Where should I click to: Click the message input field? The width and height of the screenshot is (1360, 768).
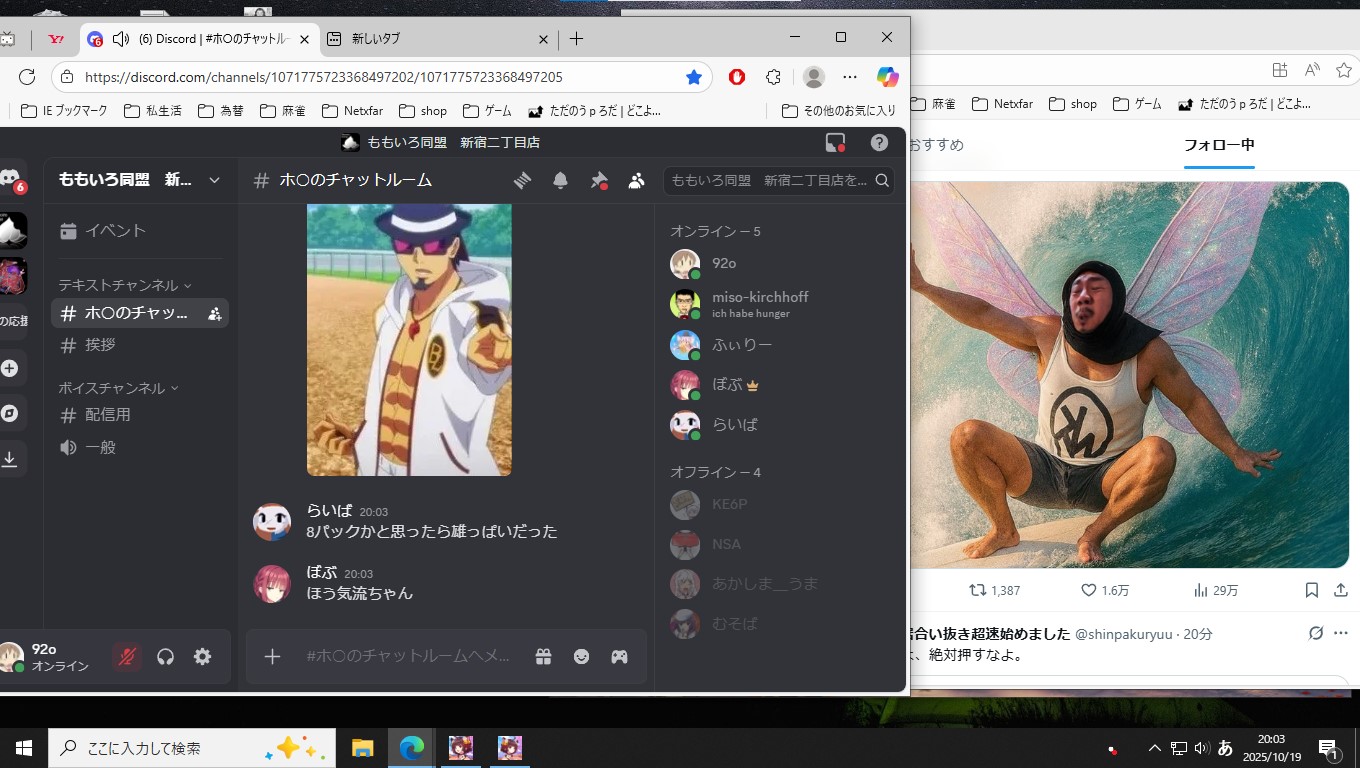410,656
